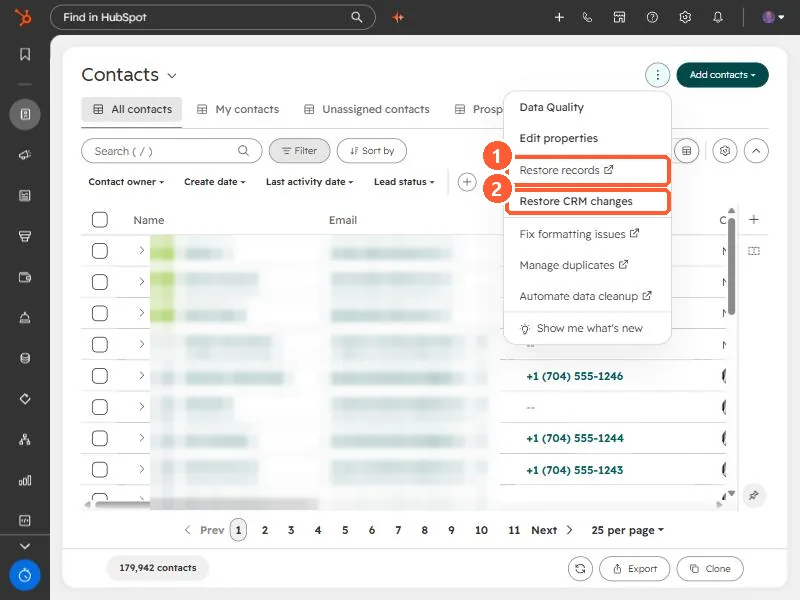Open the Development sidebar icon
Screen dimensions: 800x600
[x=24, y=520]
